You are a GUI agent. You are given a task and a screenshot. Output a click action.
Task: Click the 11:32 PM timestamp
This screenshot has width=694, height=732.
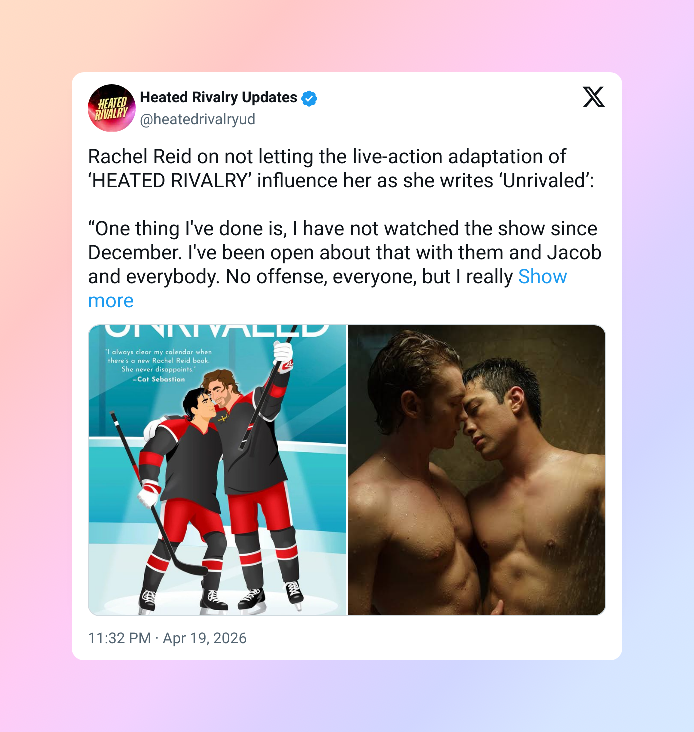[119, 638]
